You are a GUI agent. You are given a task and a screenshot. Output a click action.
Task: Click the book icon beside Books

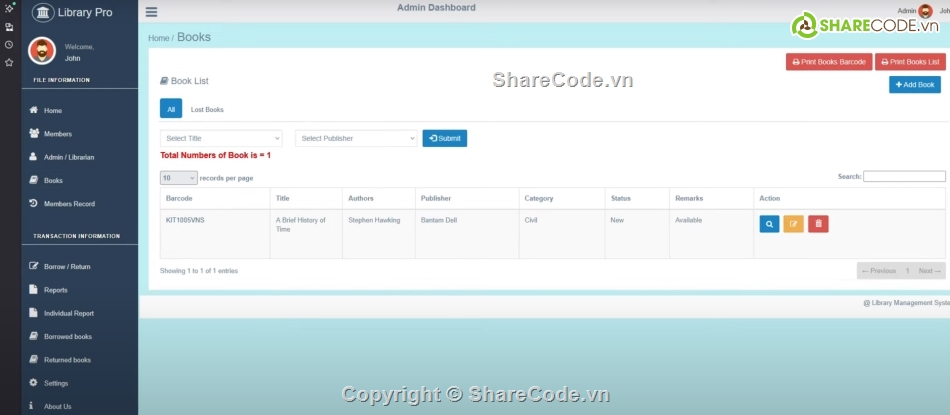pyautogui.click(x=33, y=180)
